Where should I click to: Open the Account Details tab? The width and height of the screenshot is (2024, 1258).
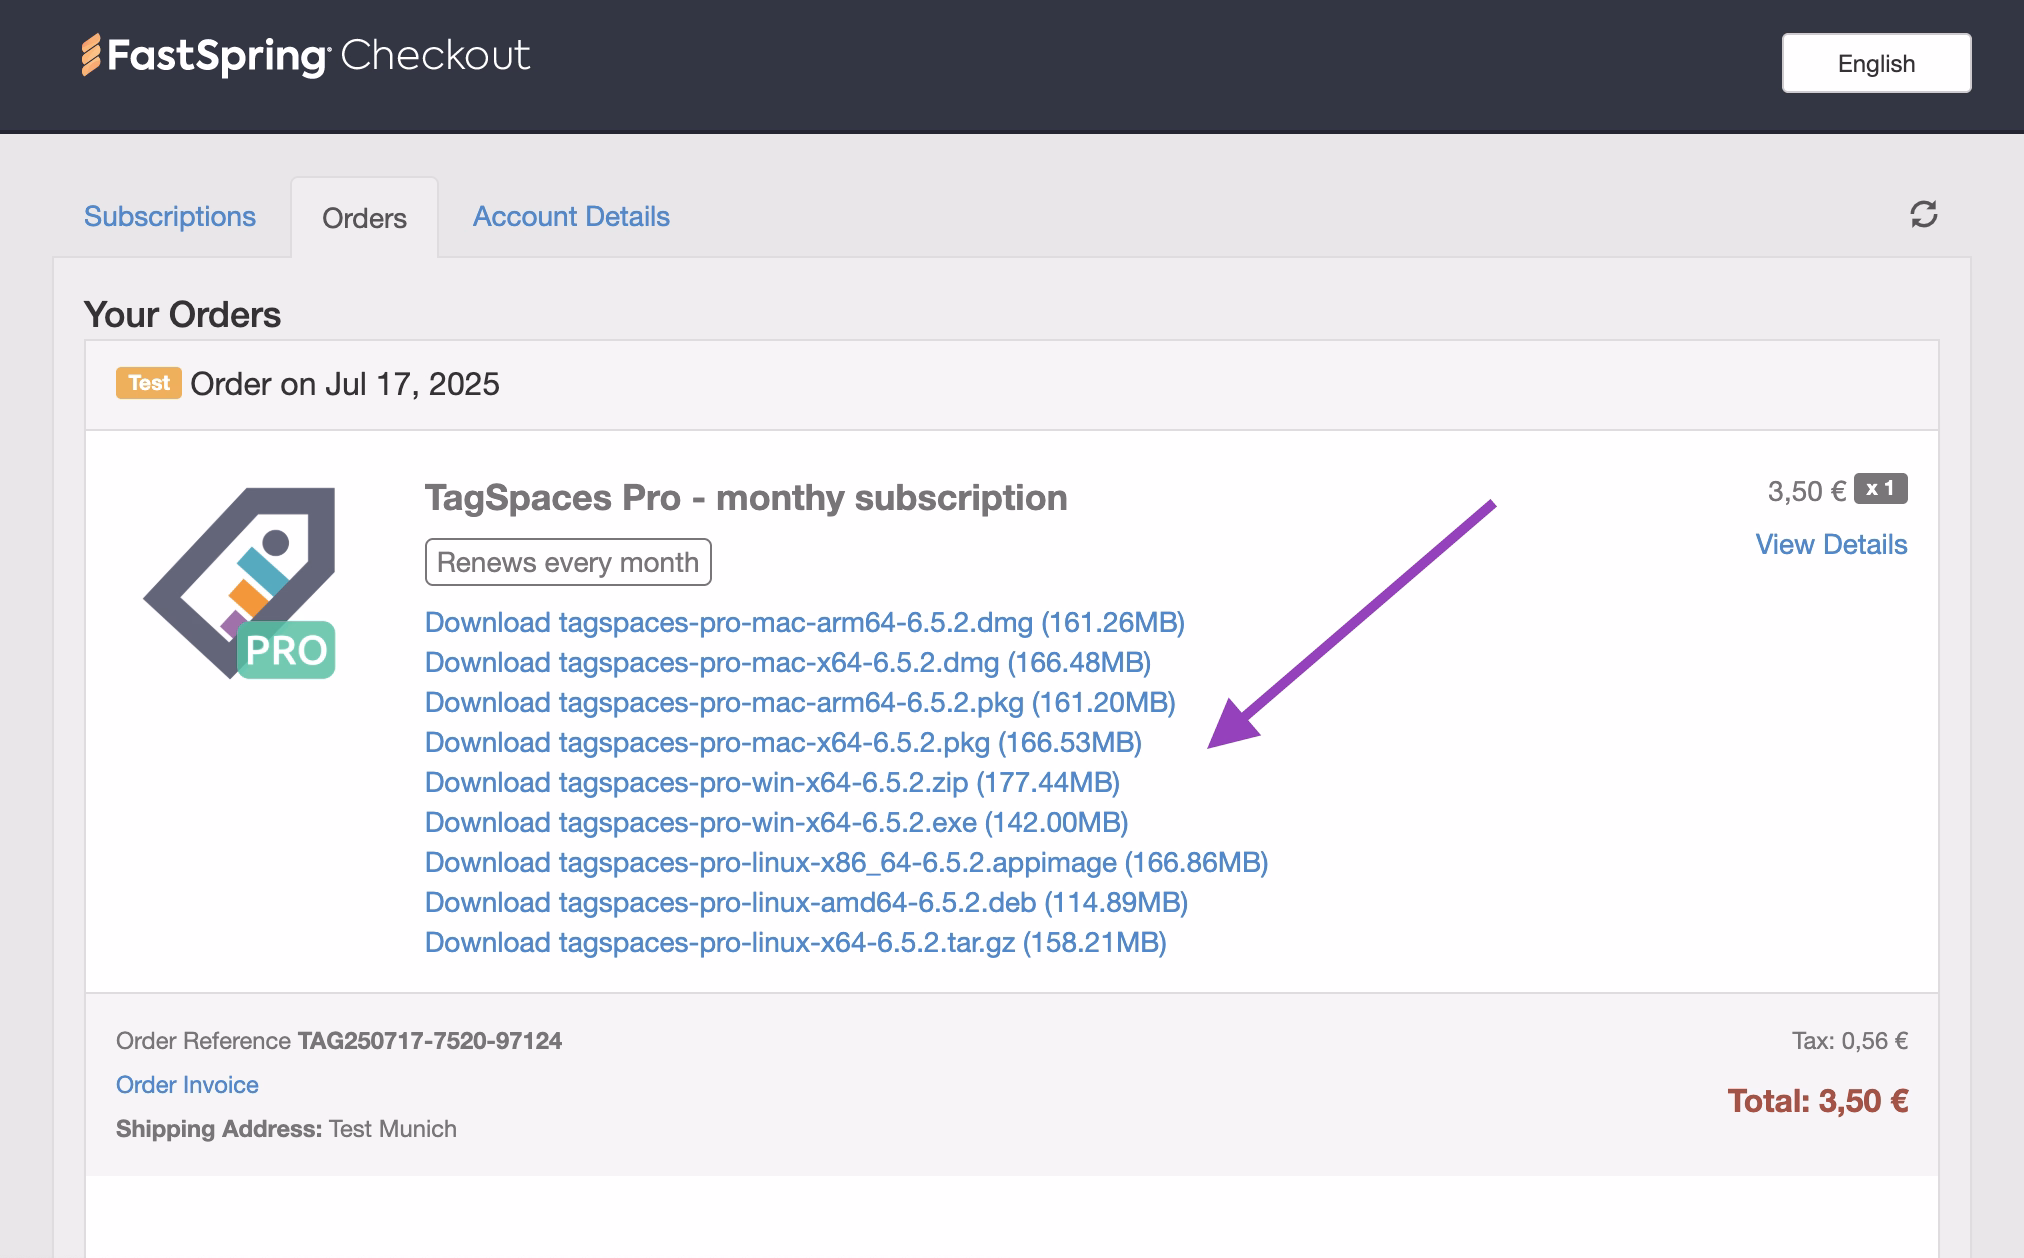tap(571, 216)
